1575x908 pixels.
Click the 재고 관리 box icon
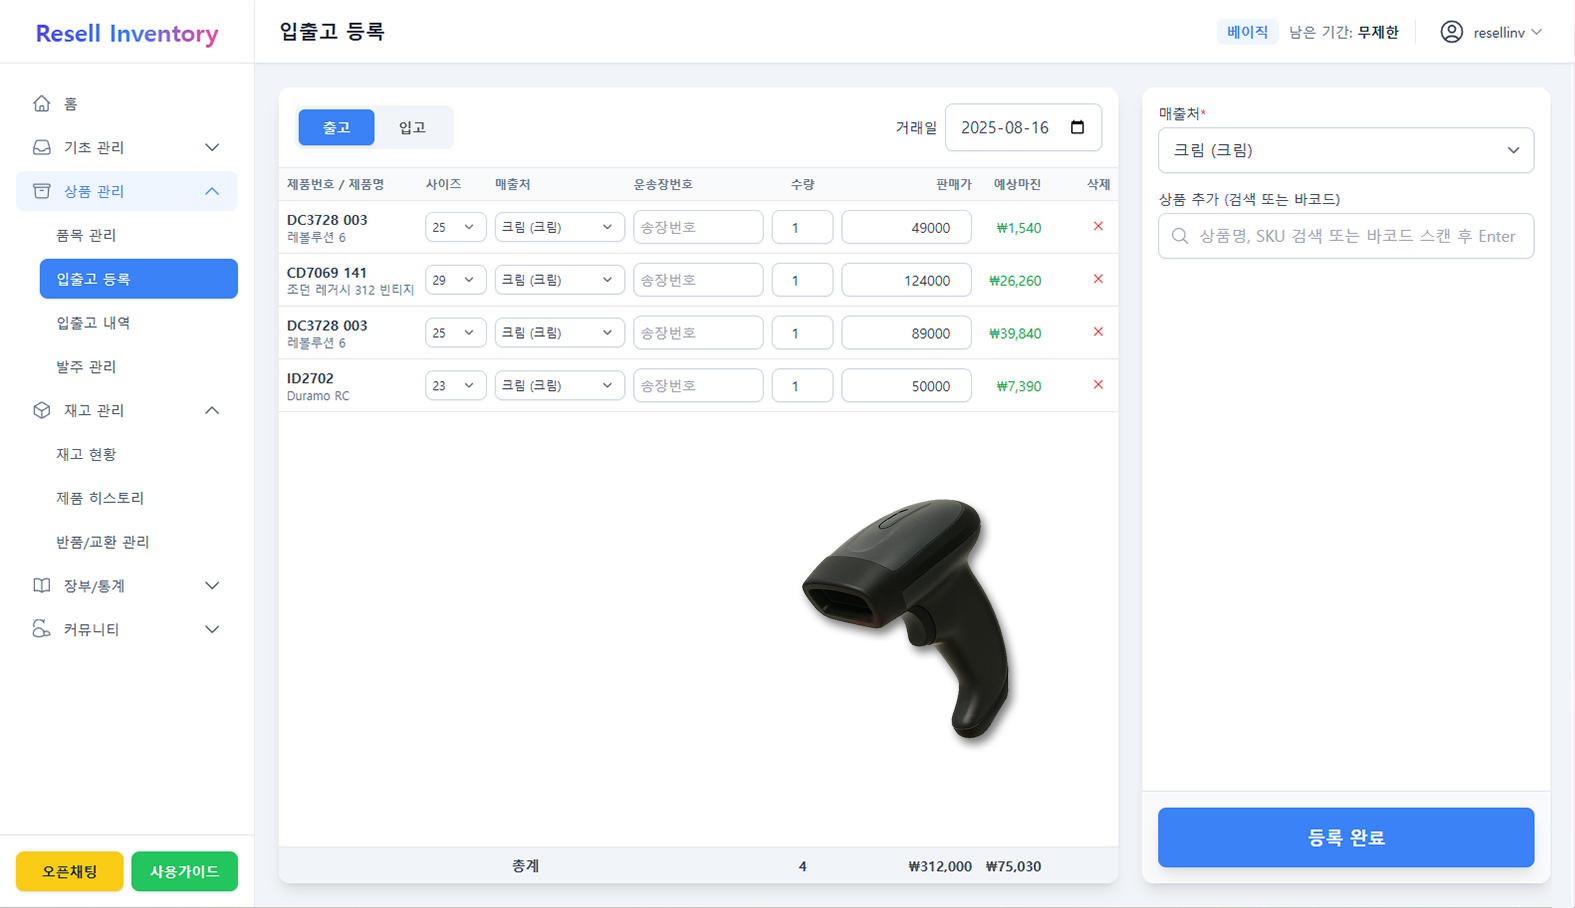(41, 410)
